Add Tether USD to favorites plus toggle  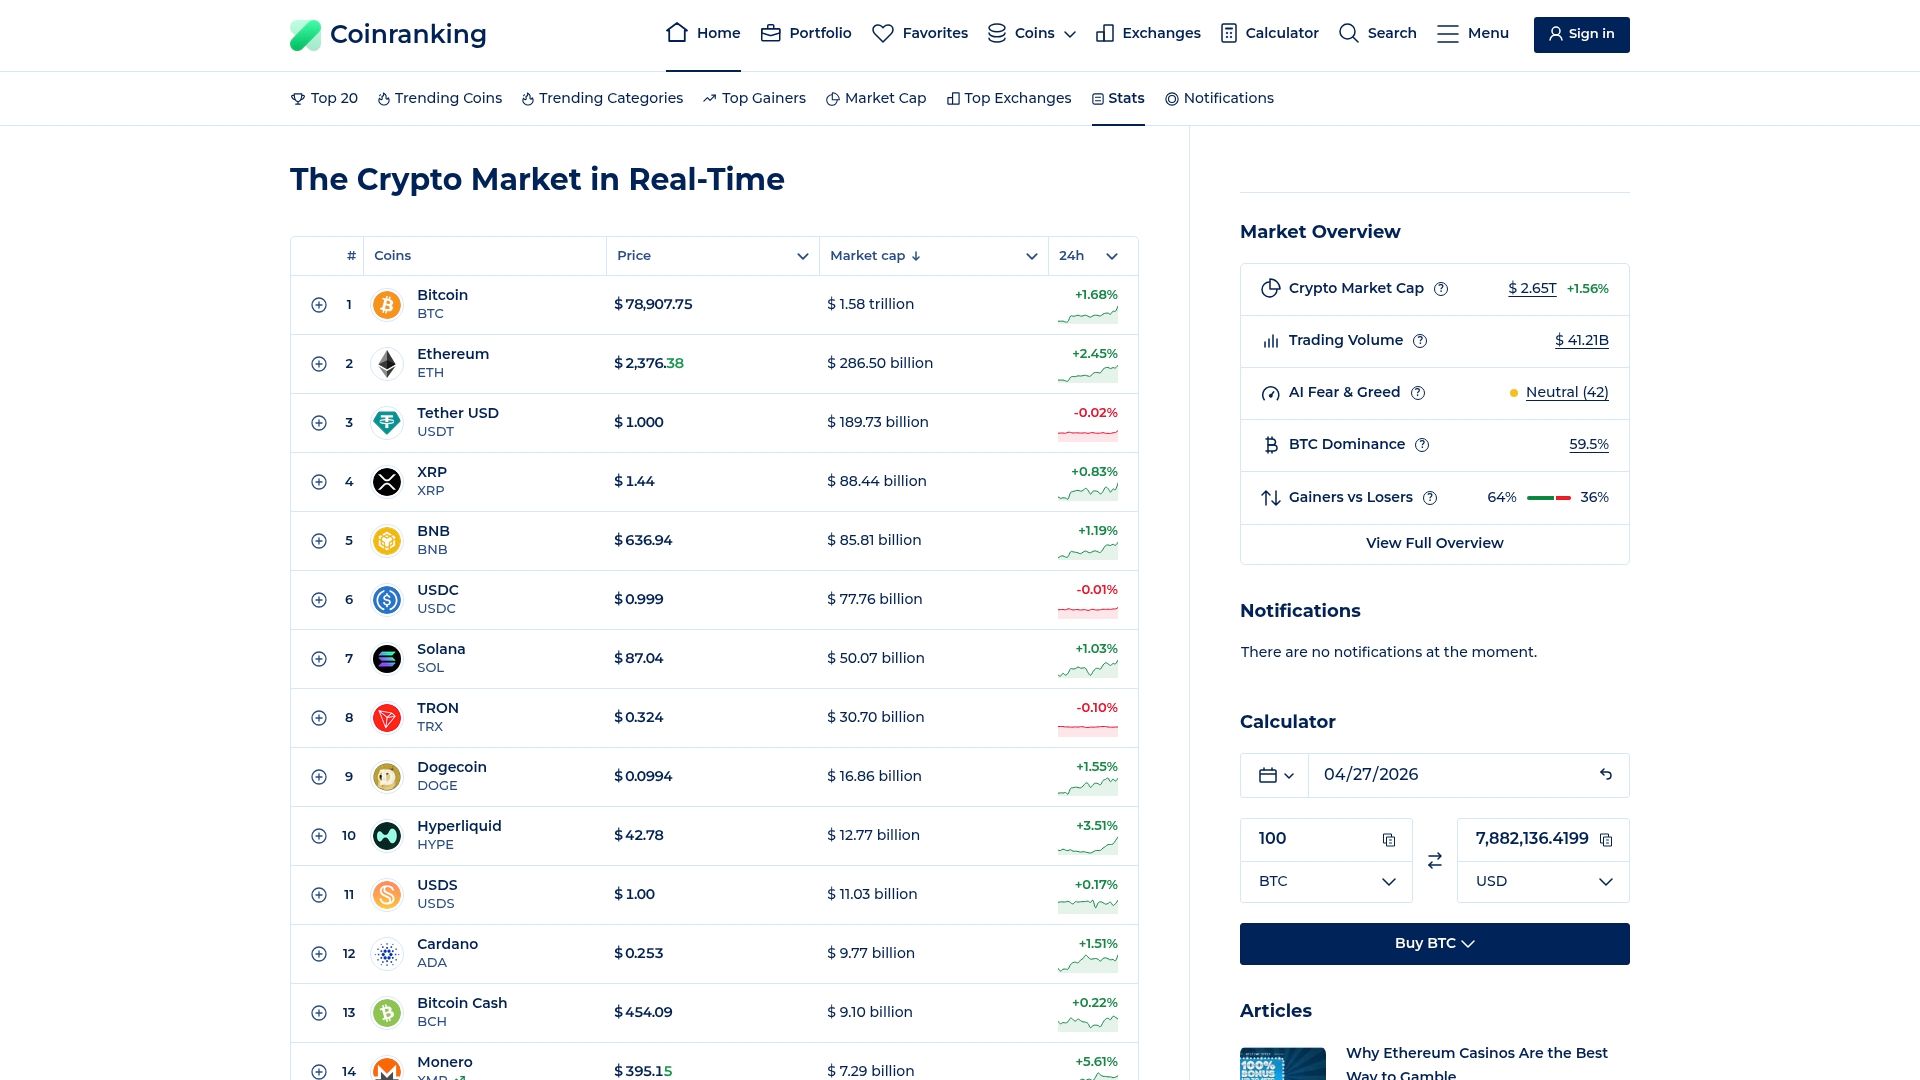point(319,423)
